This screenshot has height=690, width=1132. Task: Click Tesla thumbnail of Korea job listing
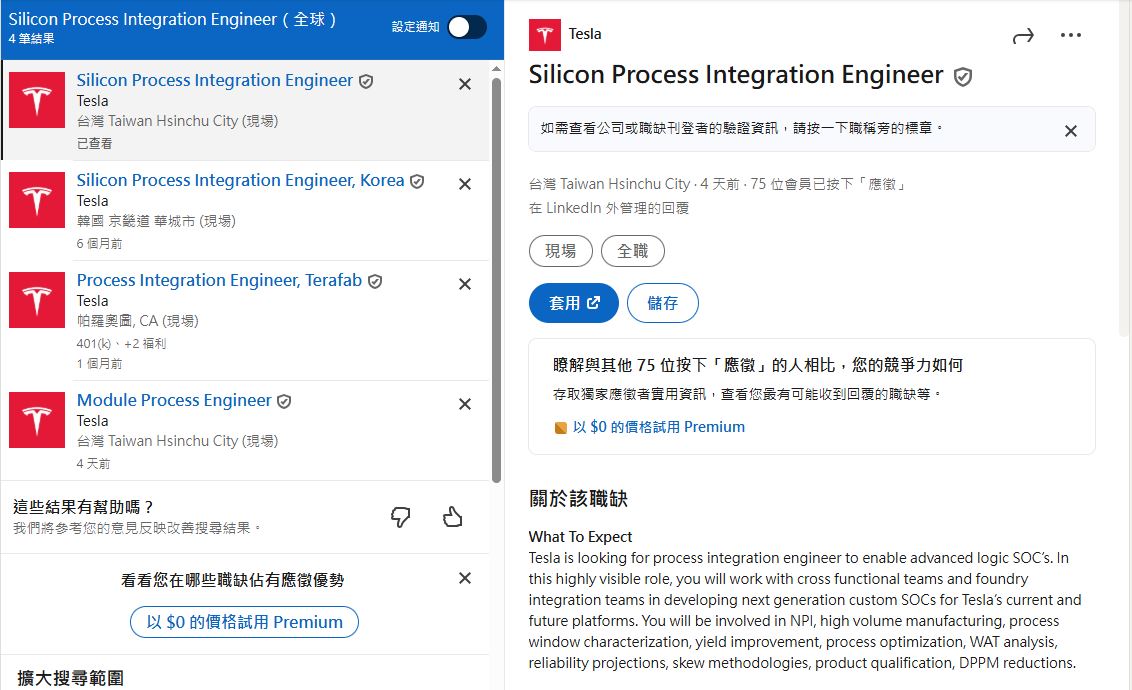click(x=37, y=200)
